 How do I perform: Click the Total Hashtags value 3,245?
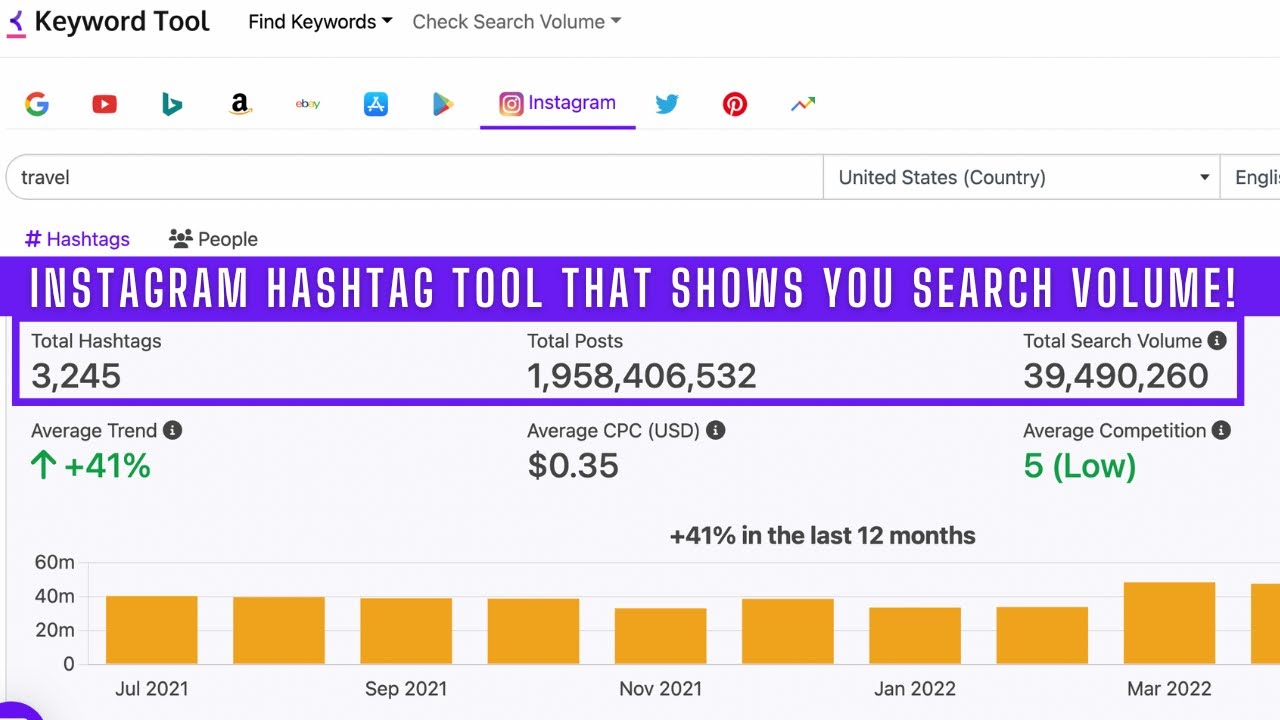[76, 376]
